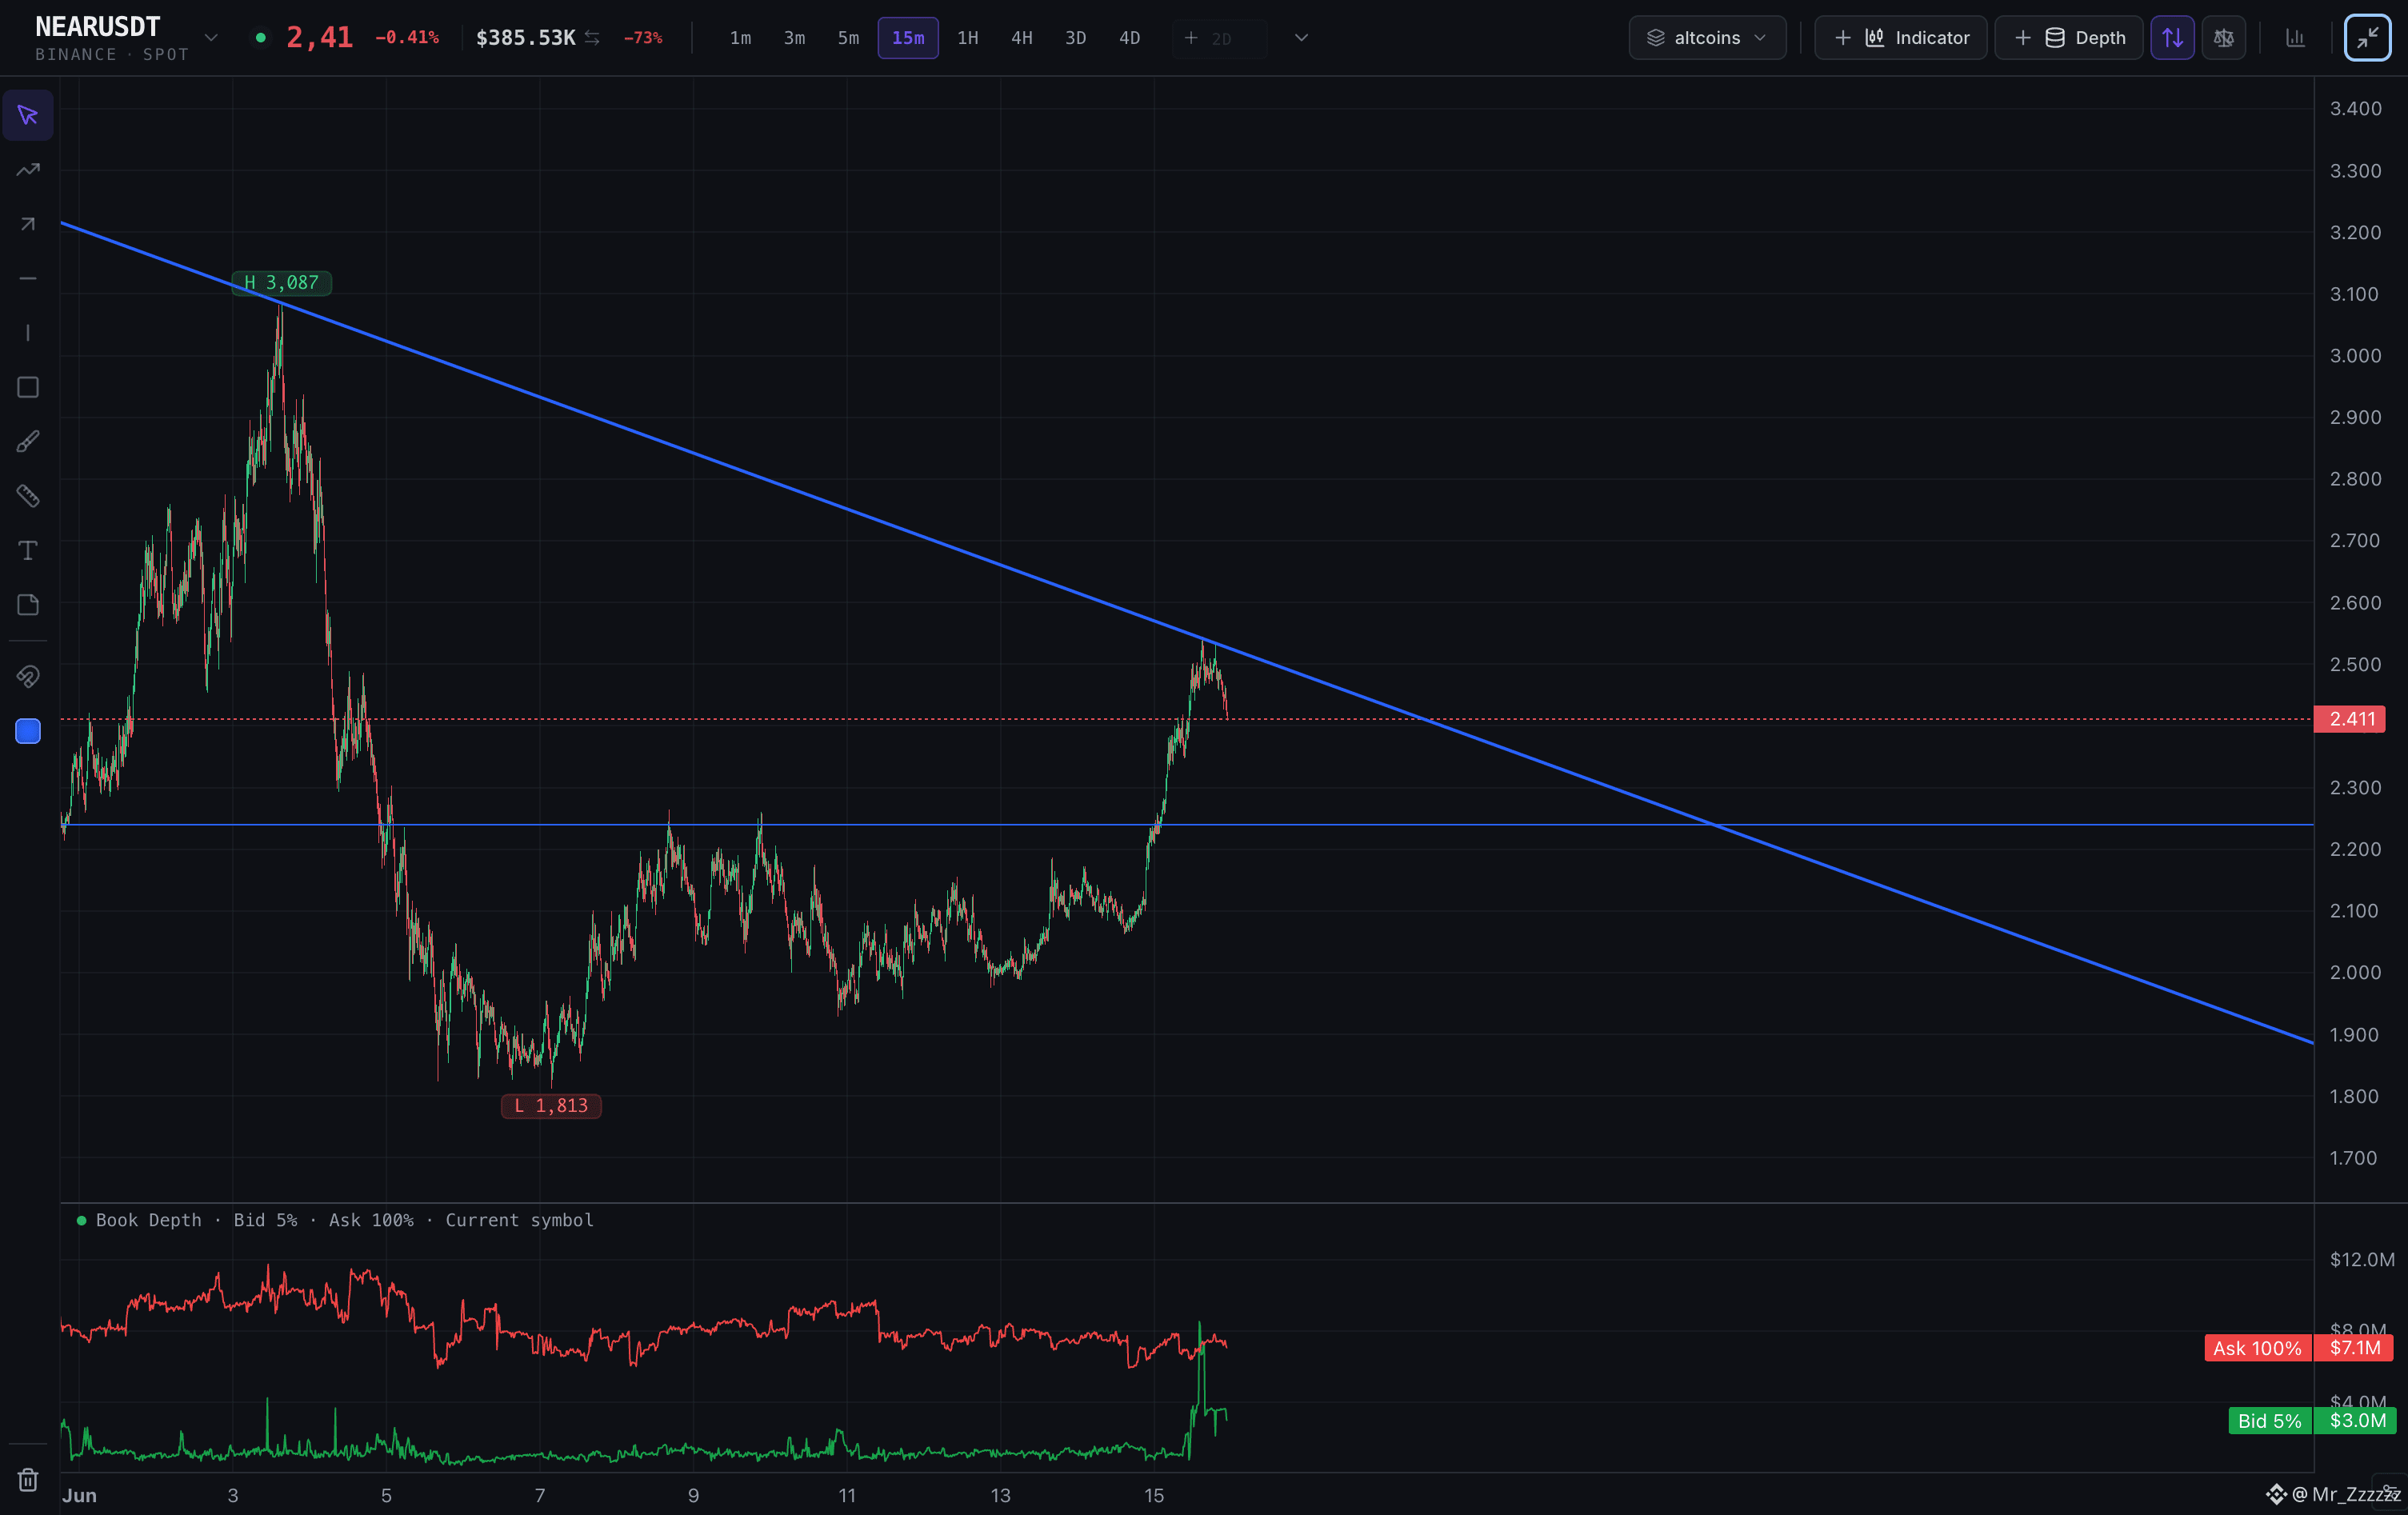
Task: Click the 1.700 price axis label
Action: click(x=2353, y=1158)
